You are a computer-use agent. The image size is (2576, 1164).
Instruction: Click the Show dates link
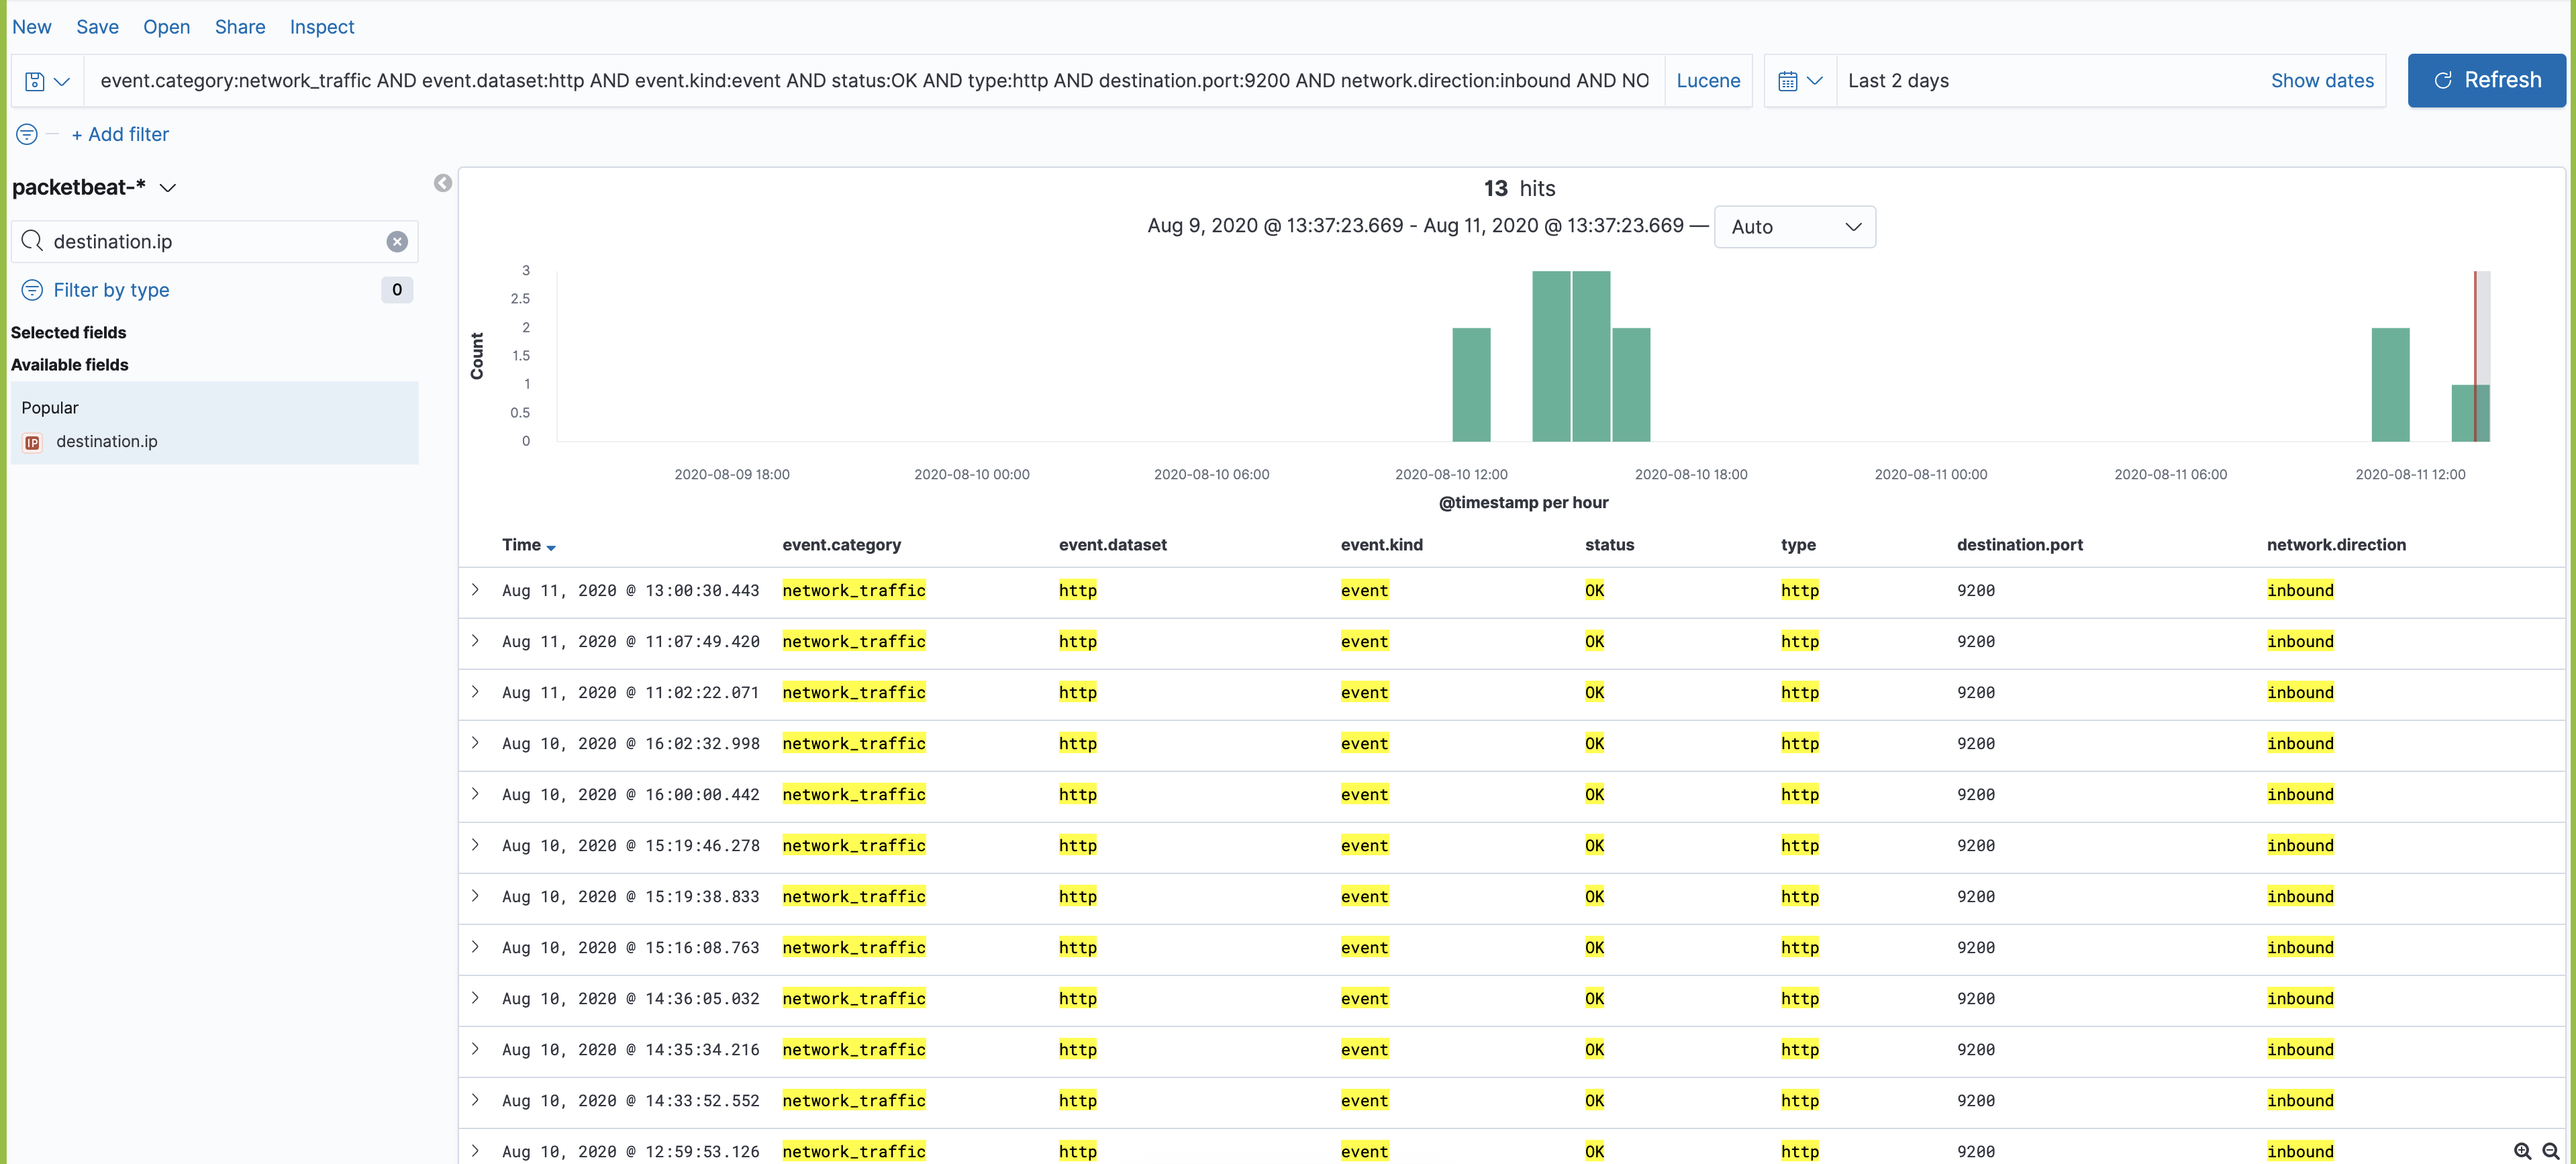2321,81
